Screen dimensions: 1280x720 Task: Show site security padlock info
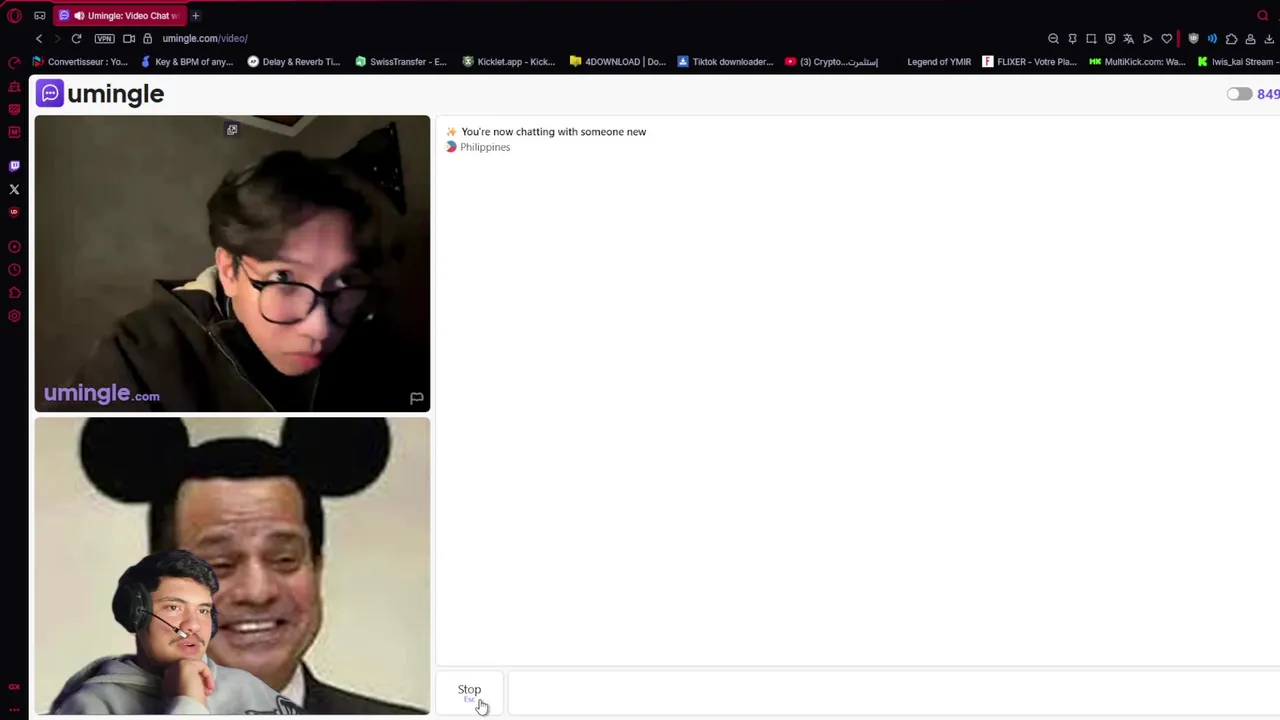click(x=147, y=38)
